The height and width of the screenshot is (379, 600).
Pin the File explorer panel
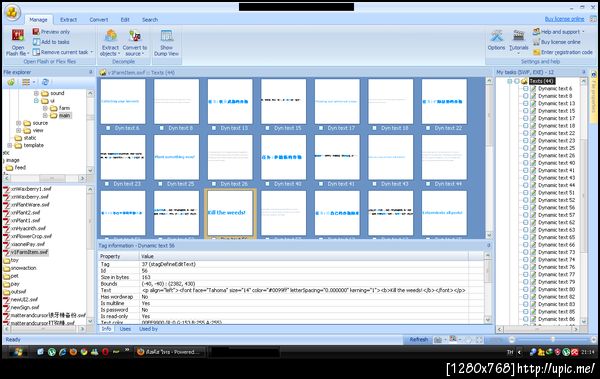coord(91,72)
